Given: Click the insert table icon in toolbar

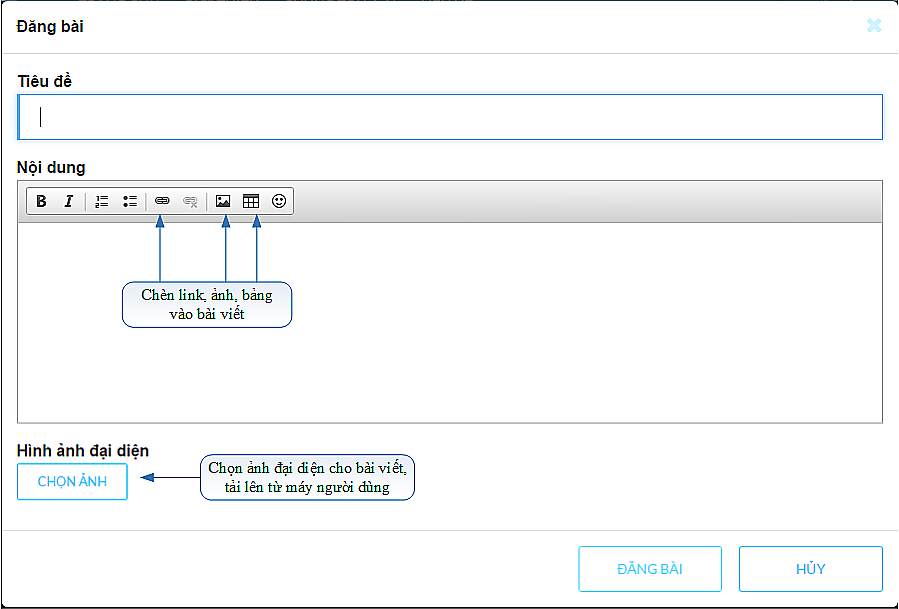Looking at the screenshot, I should (x=251, y=201).
